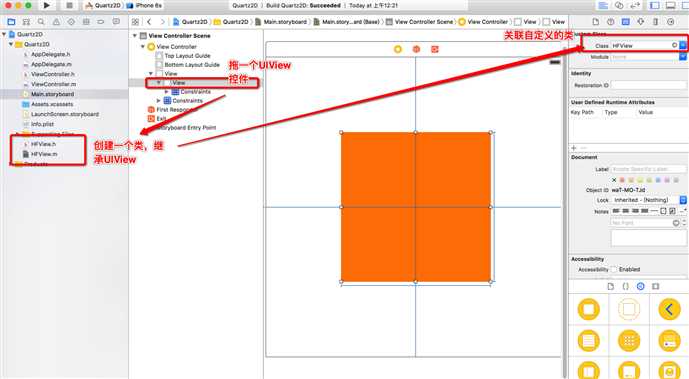This screenshot has height=379, width=689.
Task: Collapse the root Quartz2D project
Action: pos(4,34)
